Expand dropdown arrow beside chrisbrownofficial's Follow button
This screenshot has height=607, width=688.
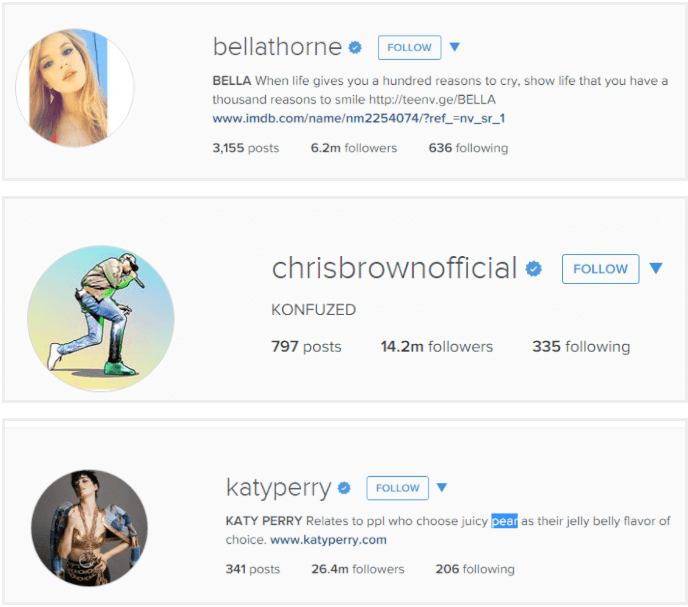656,268
